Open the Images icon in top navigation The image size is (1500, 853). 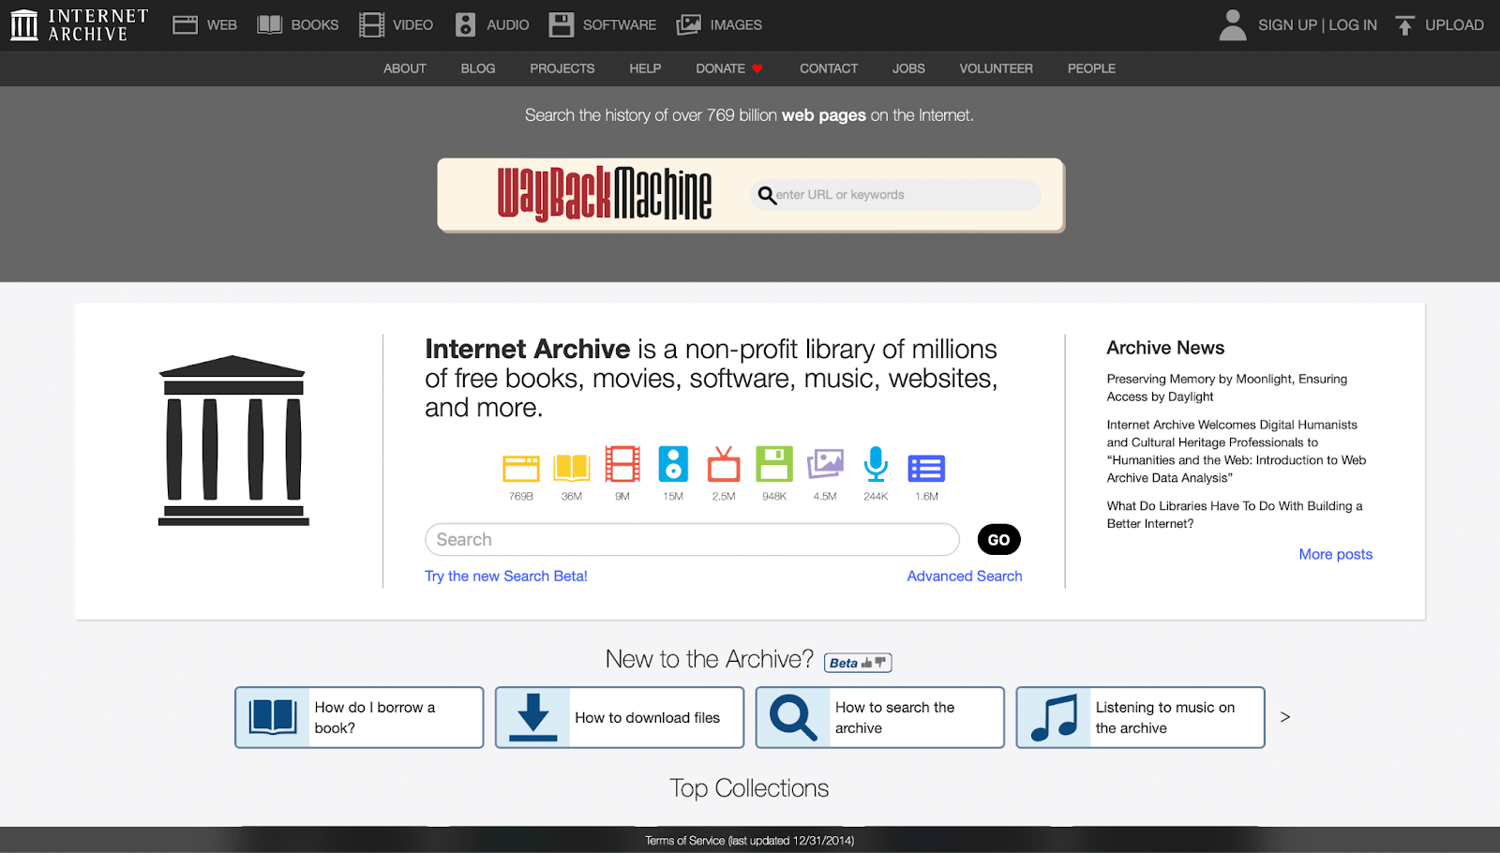click(689, 25)
